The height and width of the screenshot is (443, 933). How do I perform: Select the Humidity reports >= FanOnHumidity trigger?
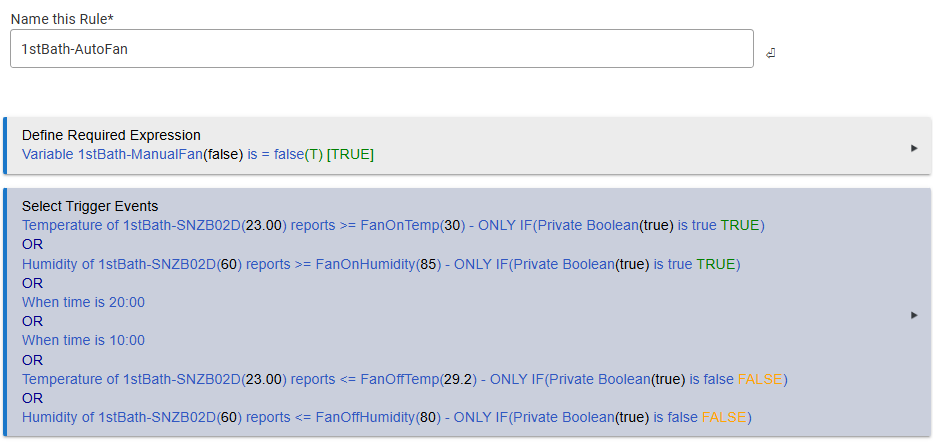coord(381,264)
